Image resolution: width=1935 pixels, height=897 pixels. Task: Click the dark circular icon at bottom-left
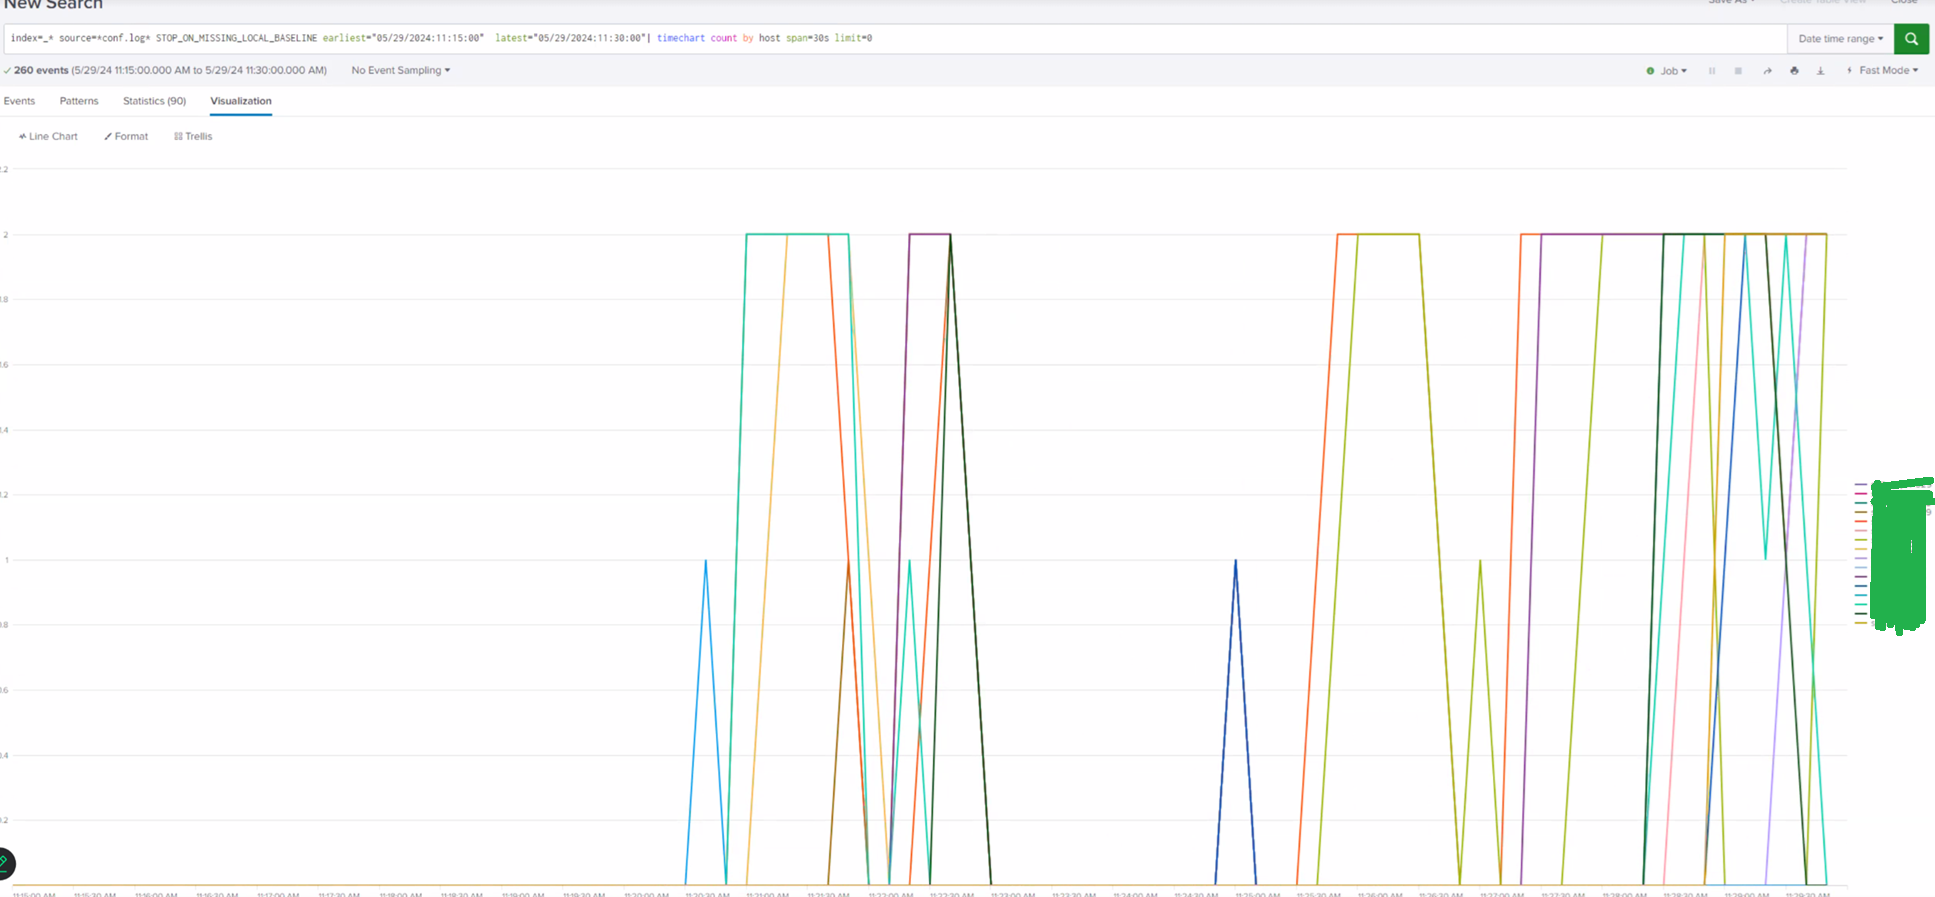[x=5, y=862]
